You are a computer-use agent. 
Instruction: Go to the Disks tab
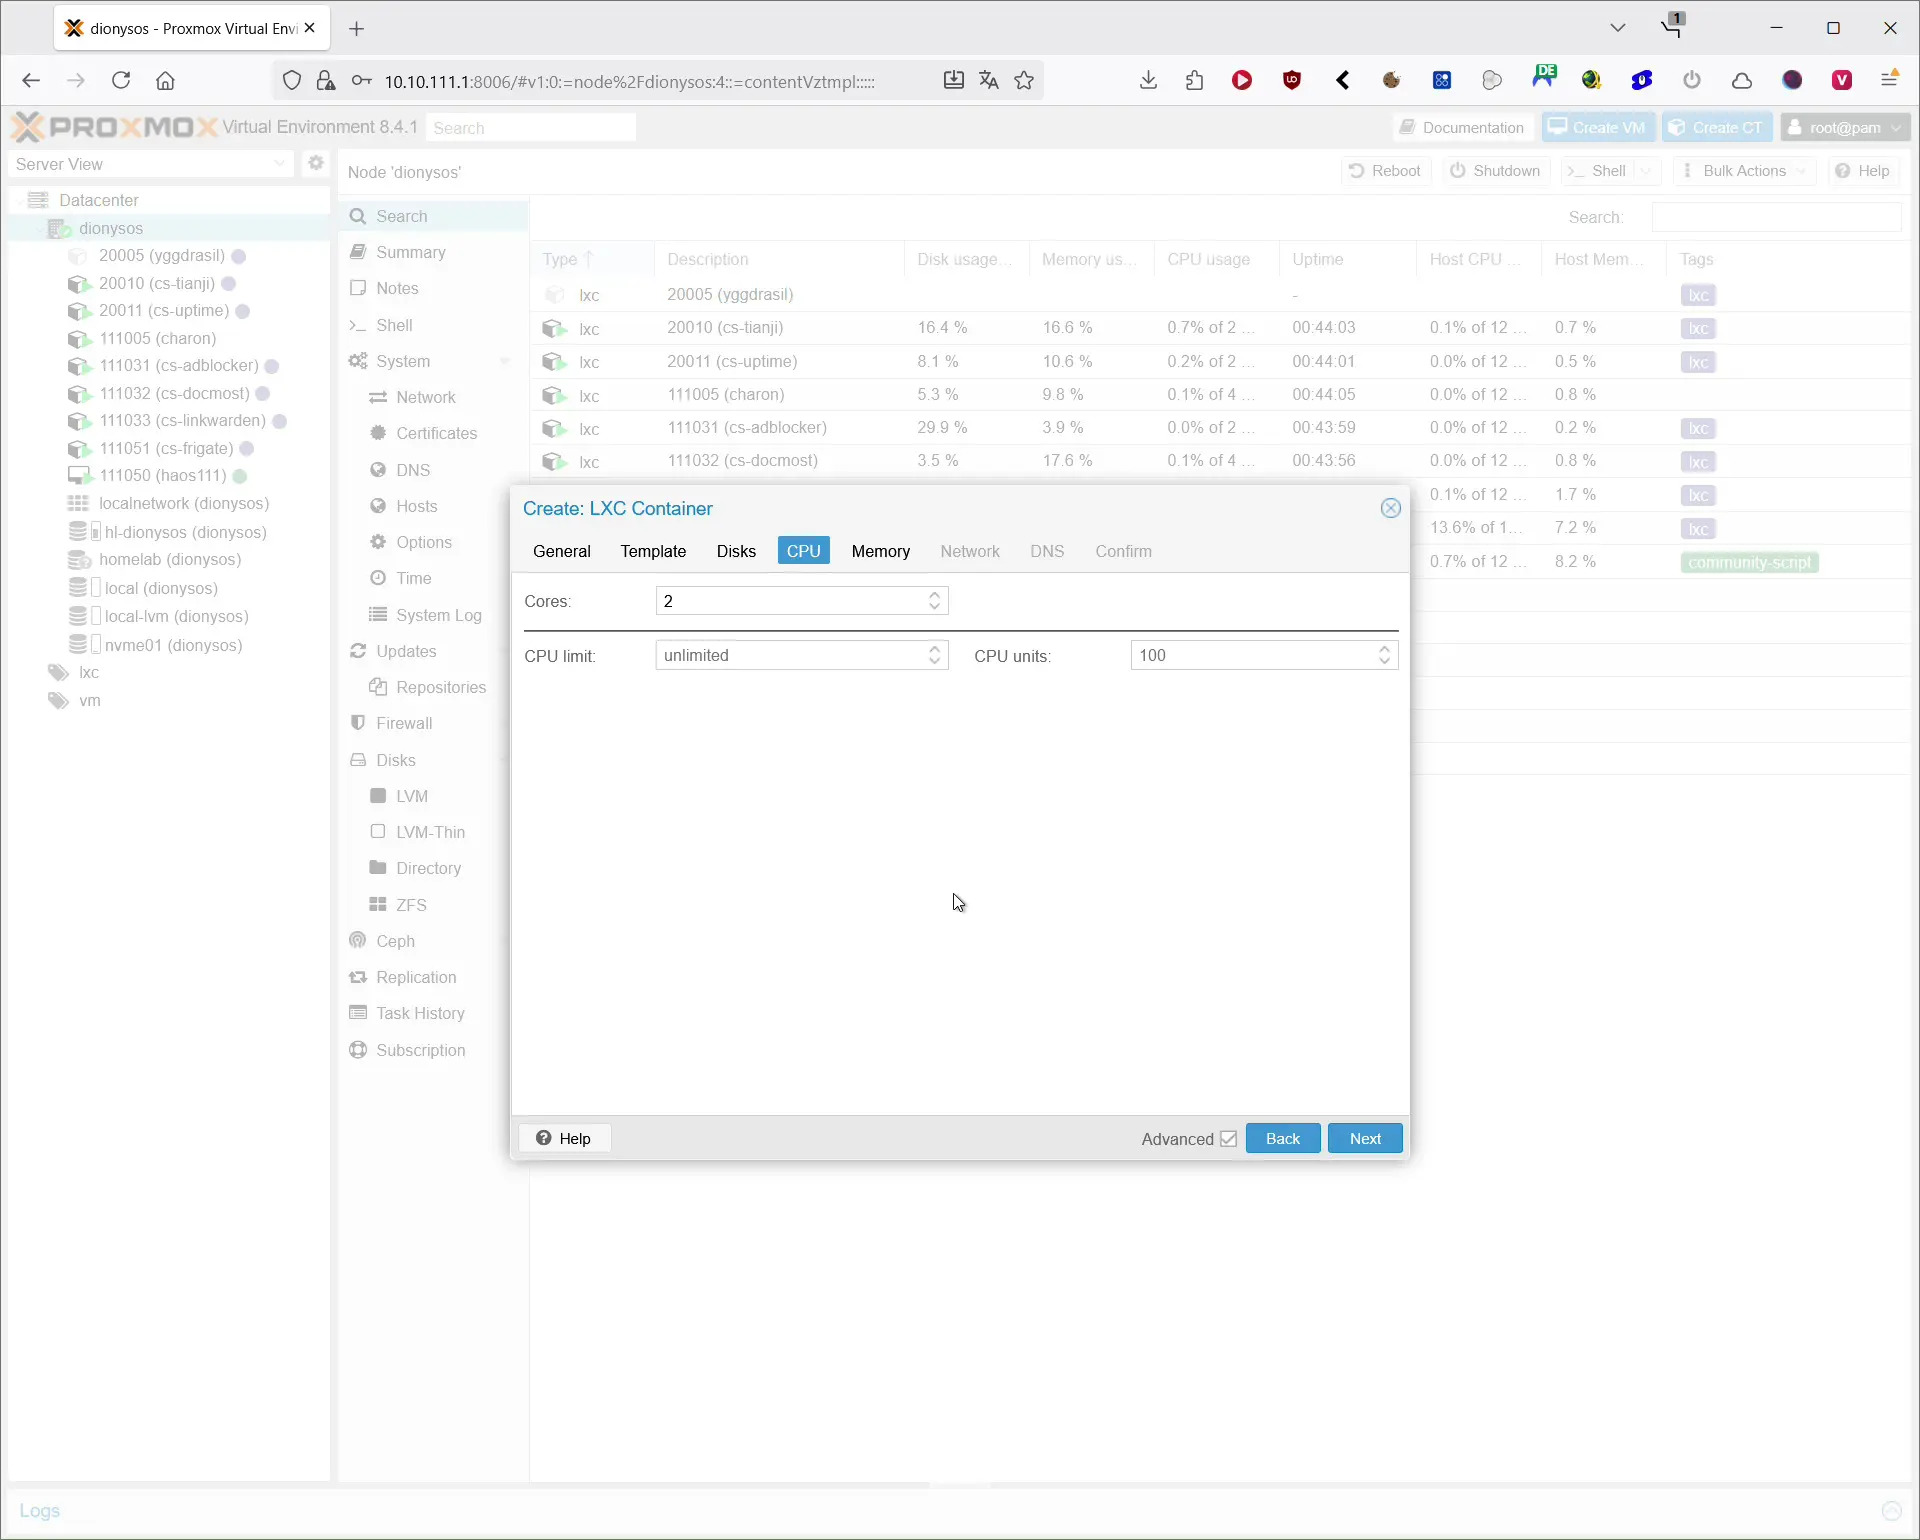coord(736,551)
